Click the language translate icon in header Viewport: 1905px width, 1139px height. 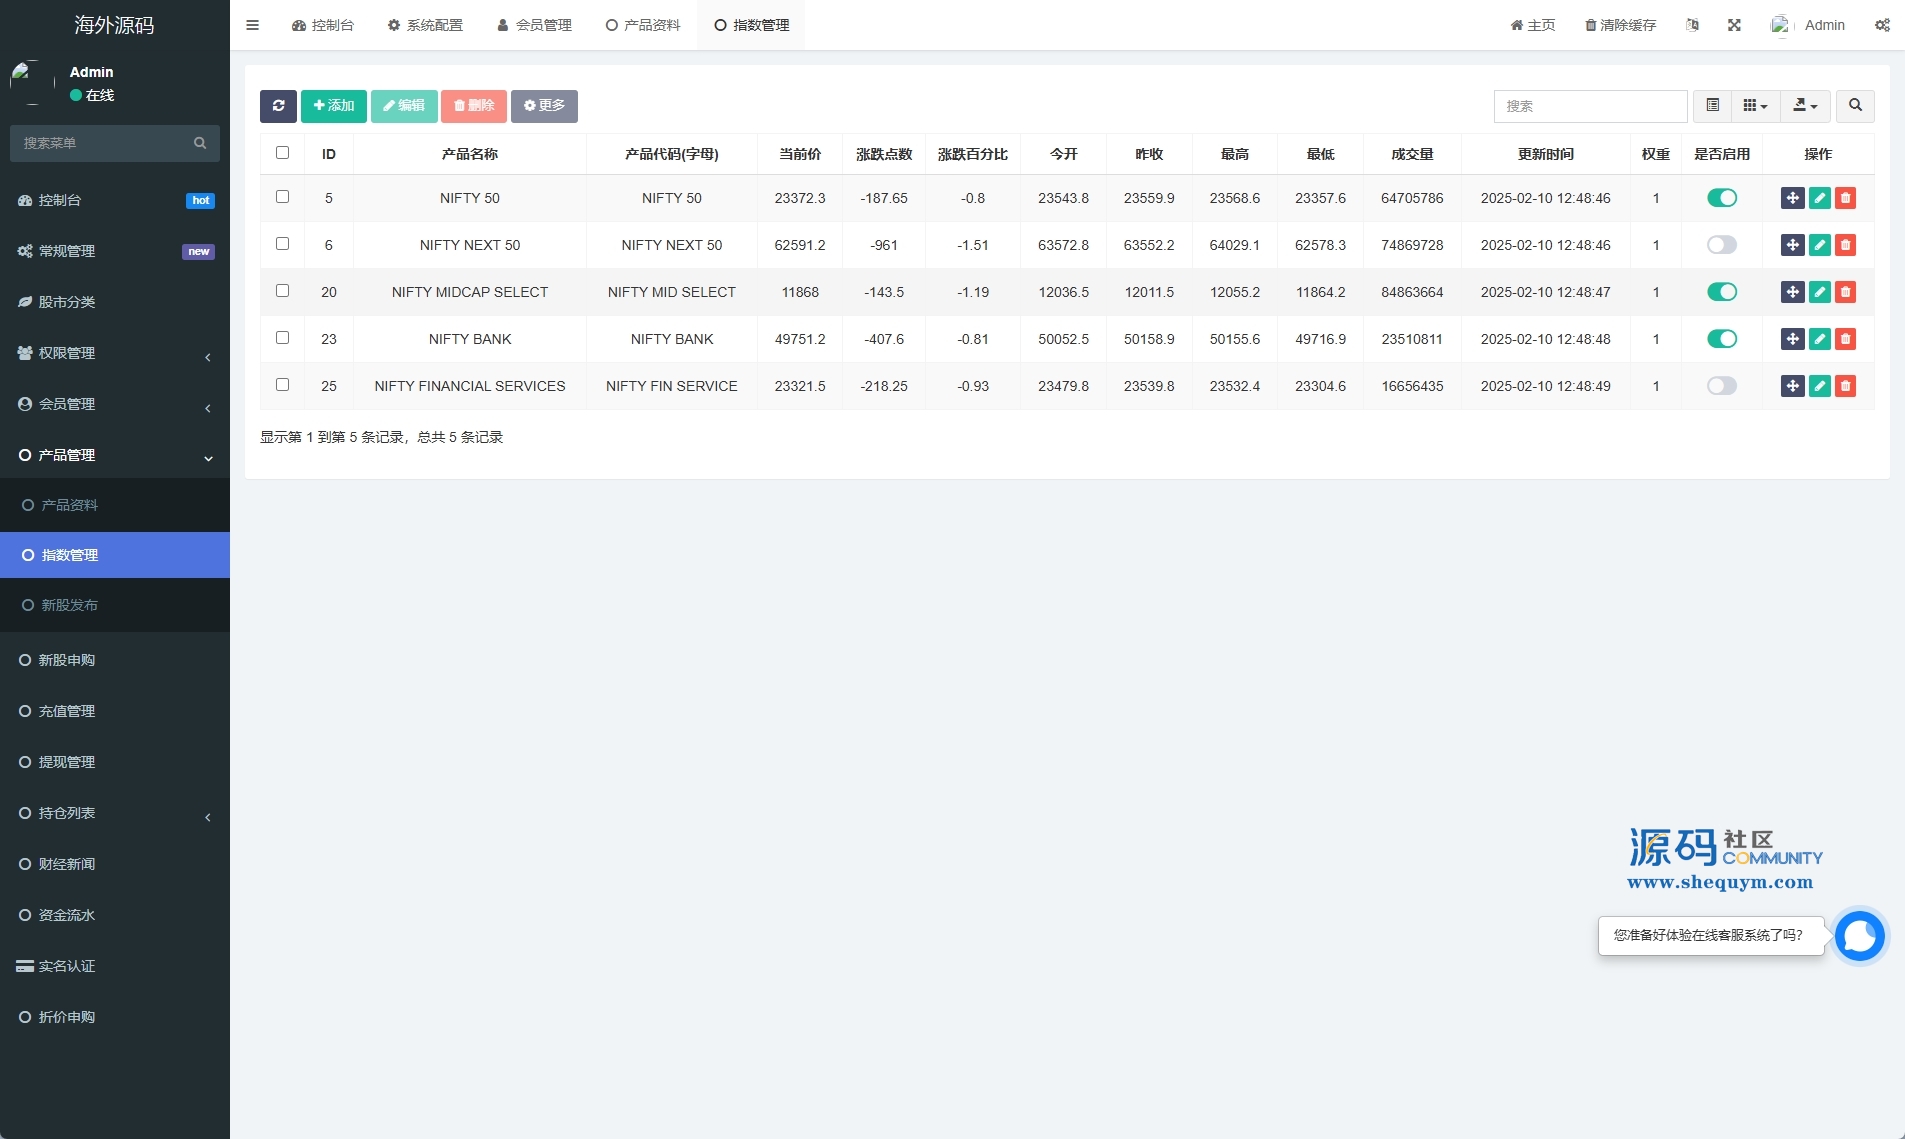[x=1692, y=25]
